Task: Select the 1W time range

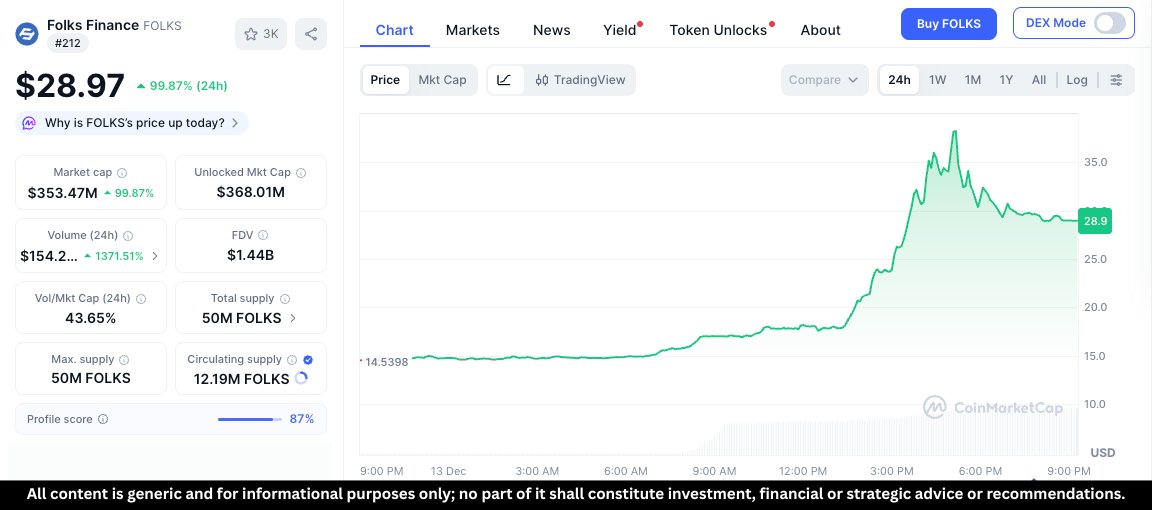Action: tap(937, 80)
